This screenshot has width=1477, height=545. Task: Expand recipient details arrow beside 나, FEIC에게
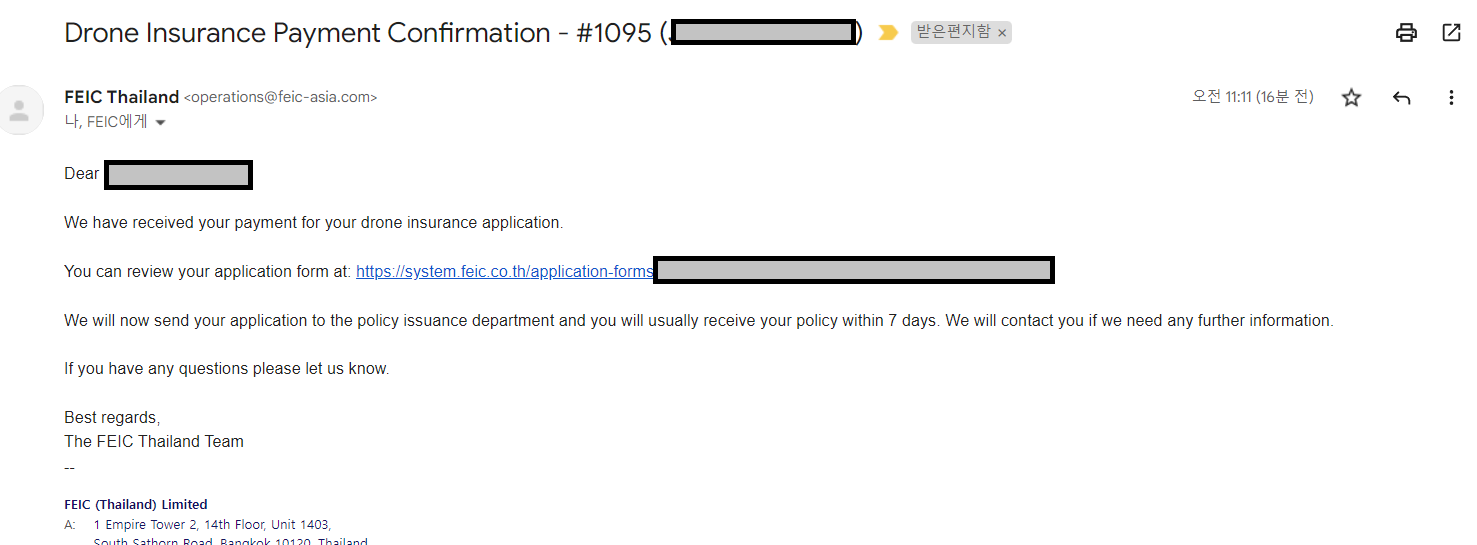[160, 123]
